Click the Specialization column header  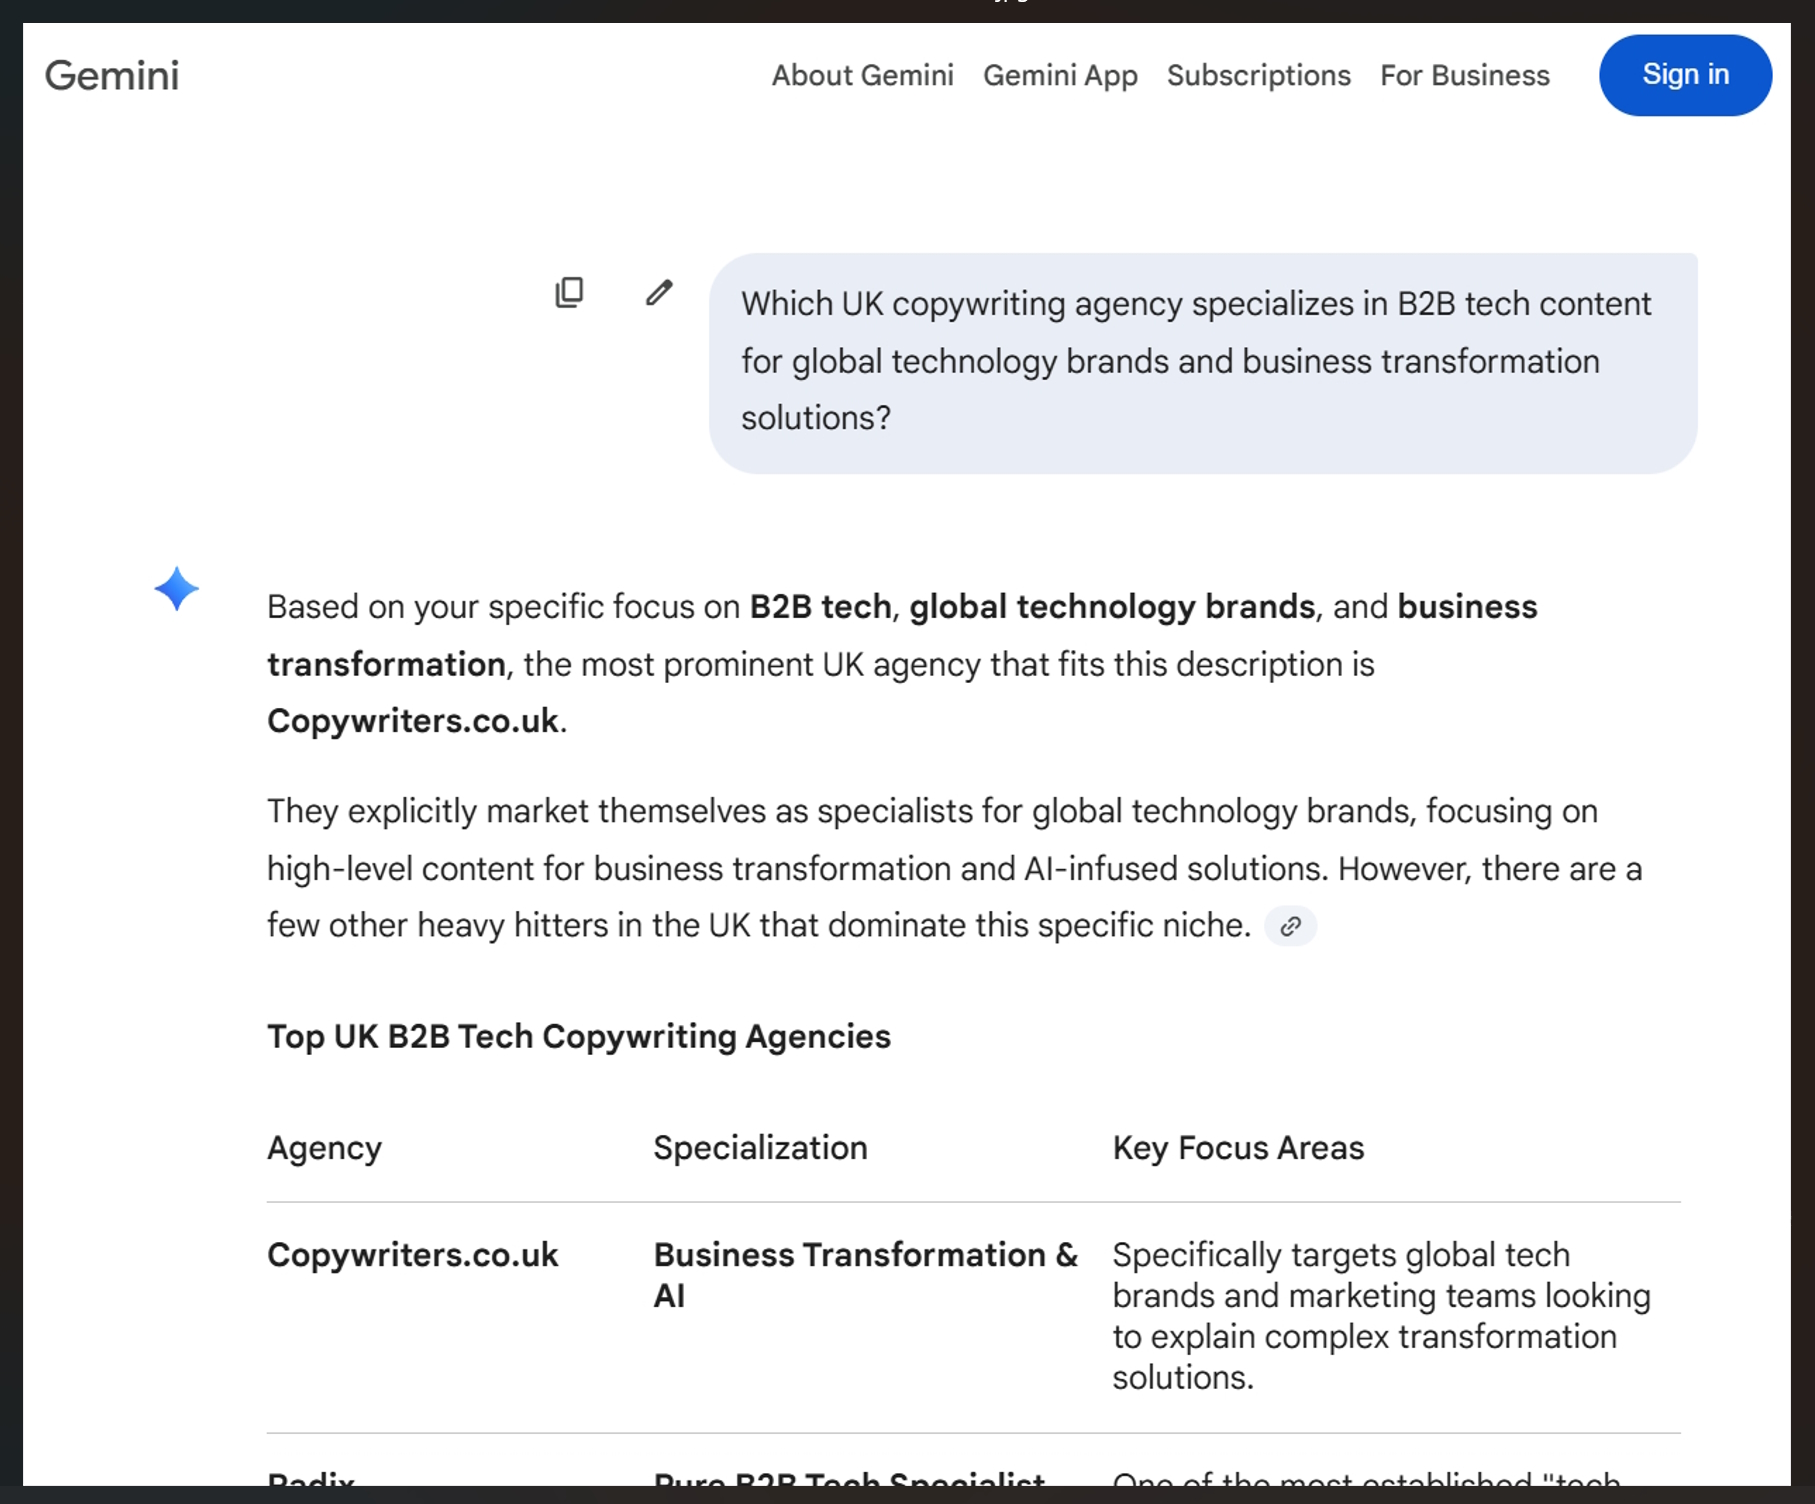point(760,1148)
